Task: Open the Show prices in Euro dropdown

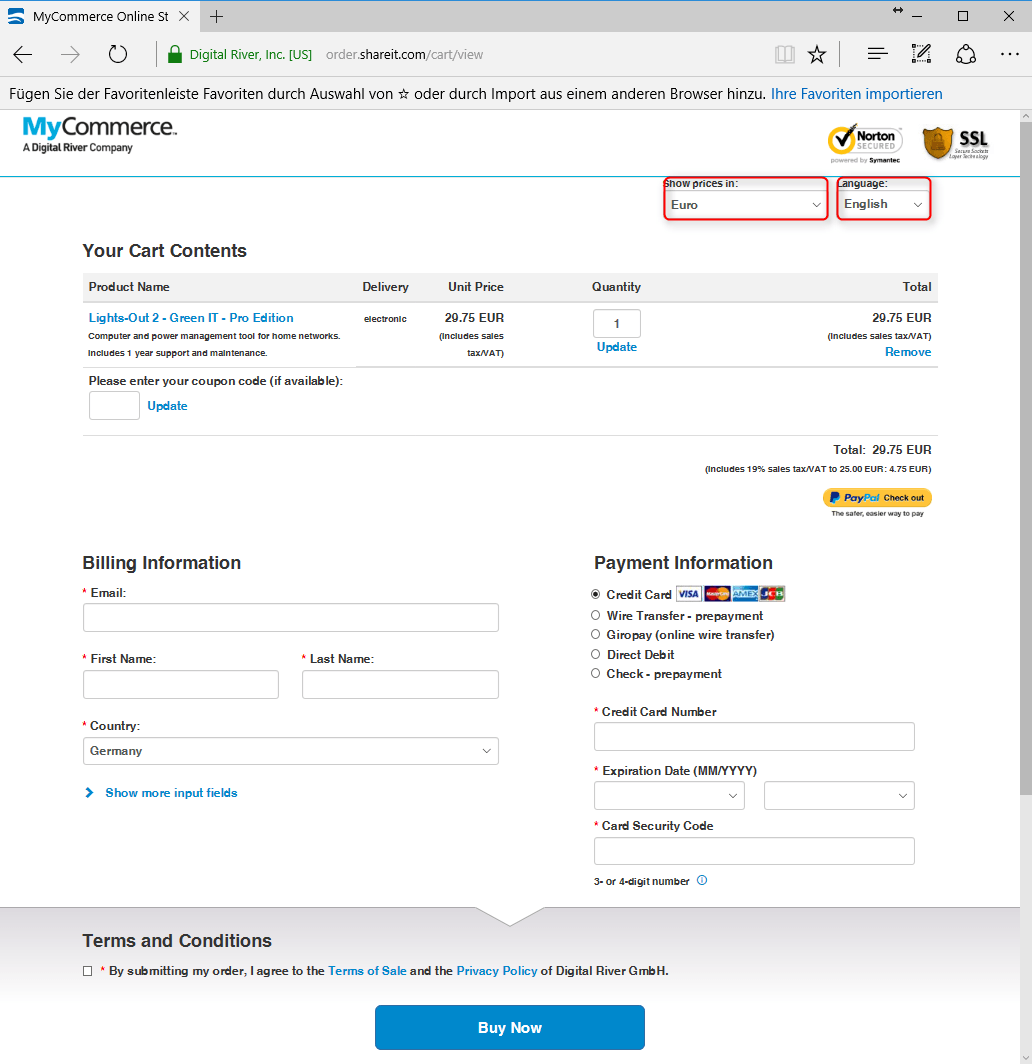Action: pyautogui.click(x=746, y=204)
